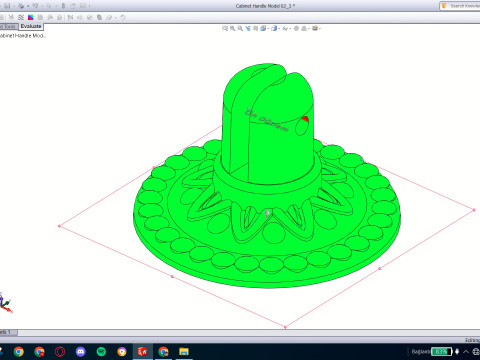Select the Zoom to Area magnifier icon
This screenshot has width=480, height=360.
(232, 29)
